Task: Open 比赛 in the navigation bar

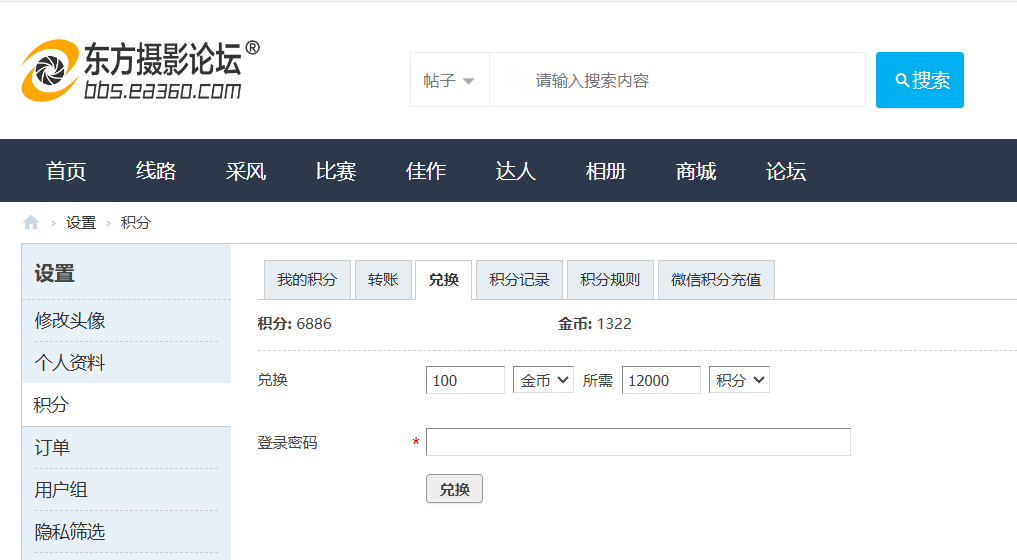Action: (x=336, y=171)
